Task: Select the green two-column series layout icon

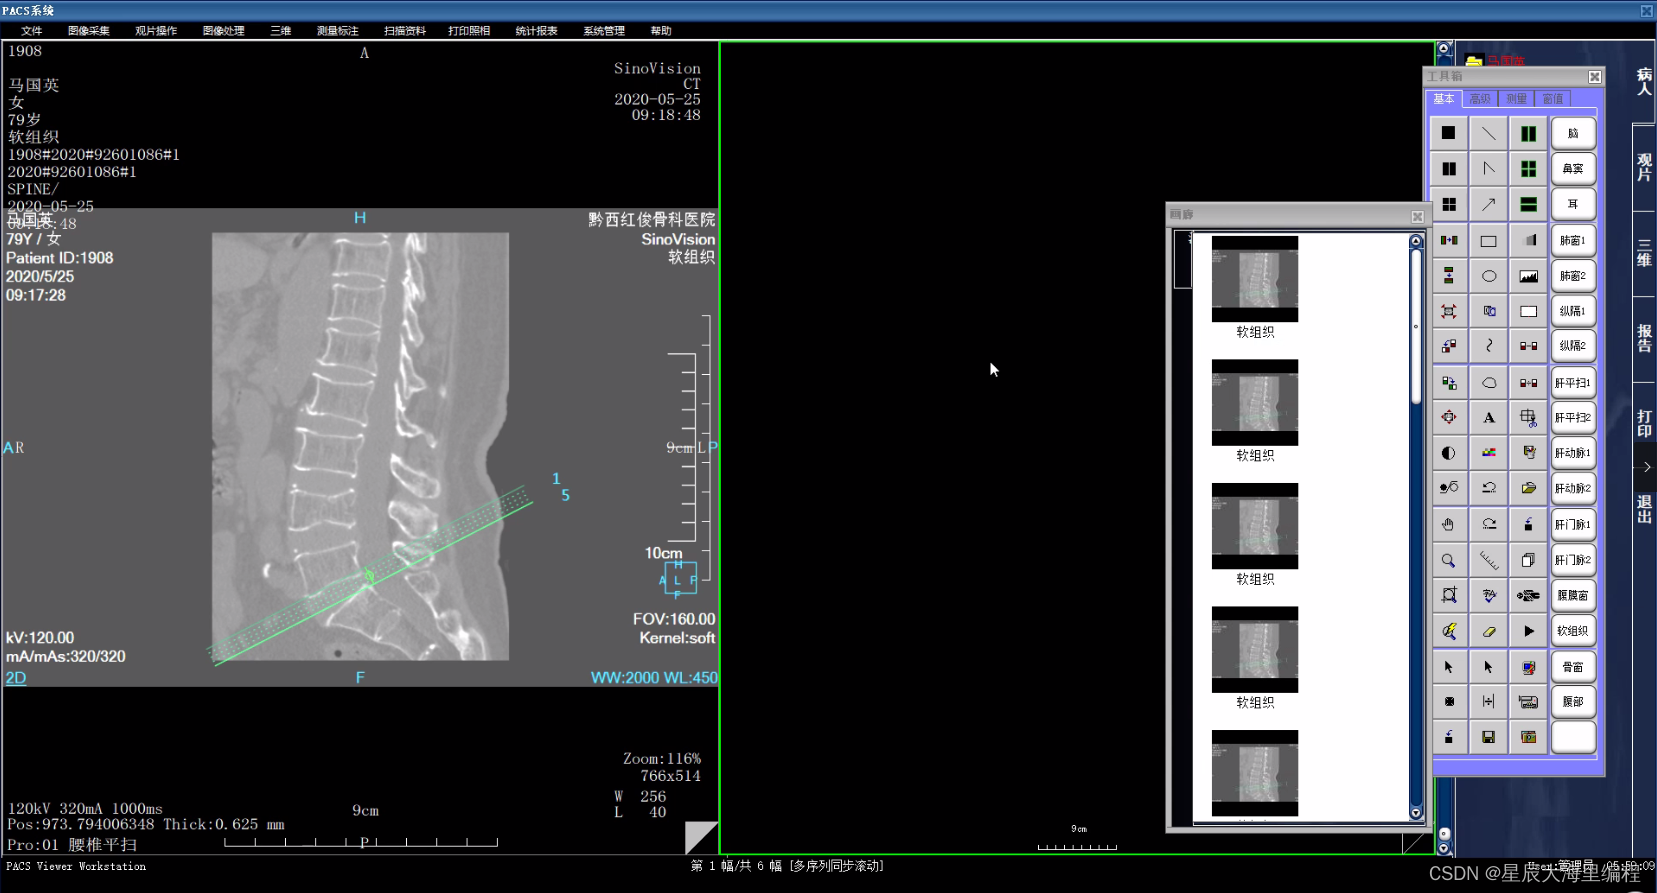Action: [1528, 133]
